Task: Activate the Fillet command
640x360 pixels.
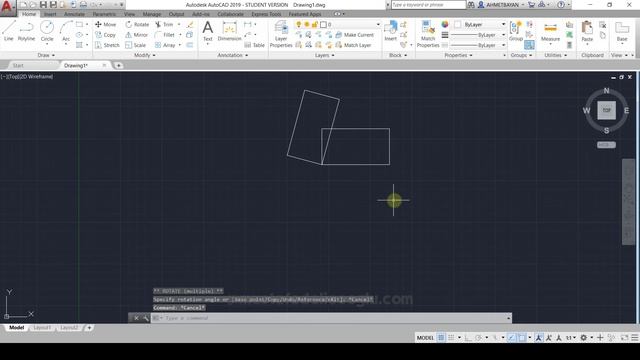Action: 165,35
